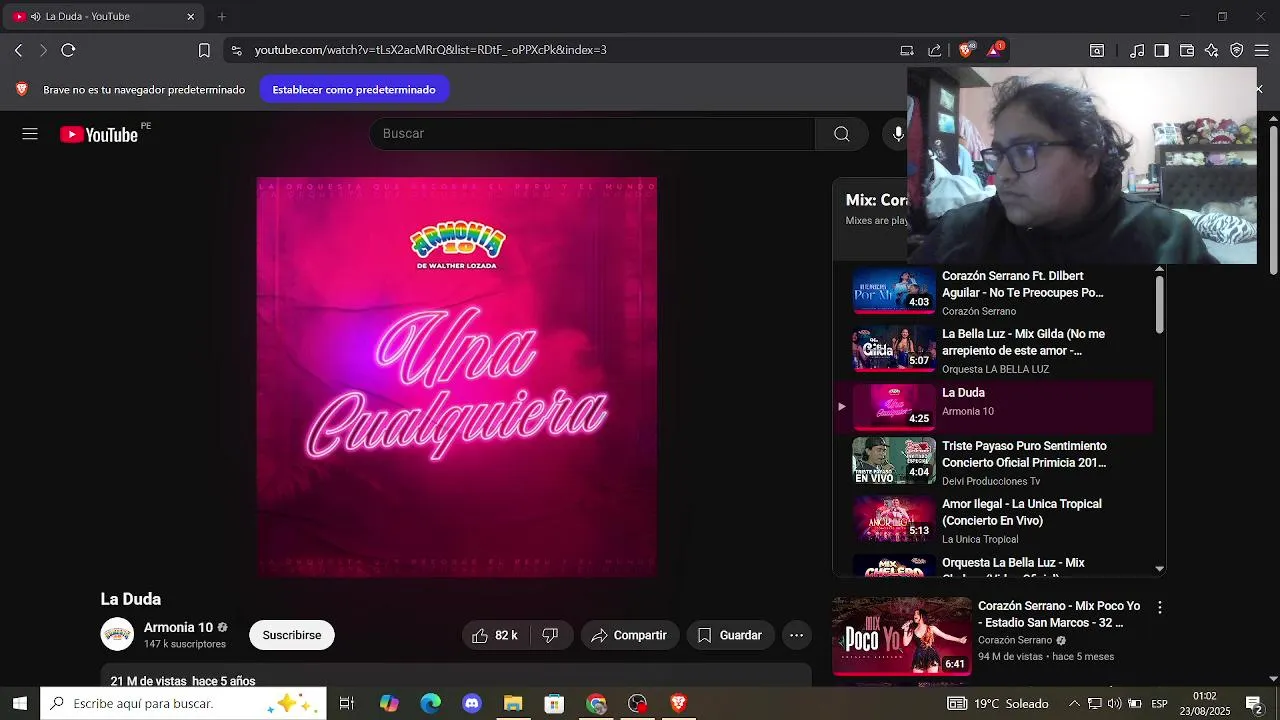The width and height of the screenshot is (1280, 720).
Task: Install app via address bar screen icon
Action: pyautogui.click(x=907, y=50)
